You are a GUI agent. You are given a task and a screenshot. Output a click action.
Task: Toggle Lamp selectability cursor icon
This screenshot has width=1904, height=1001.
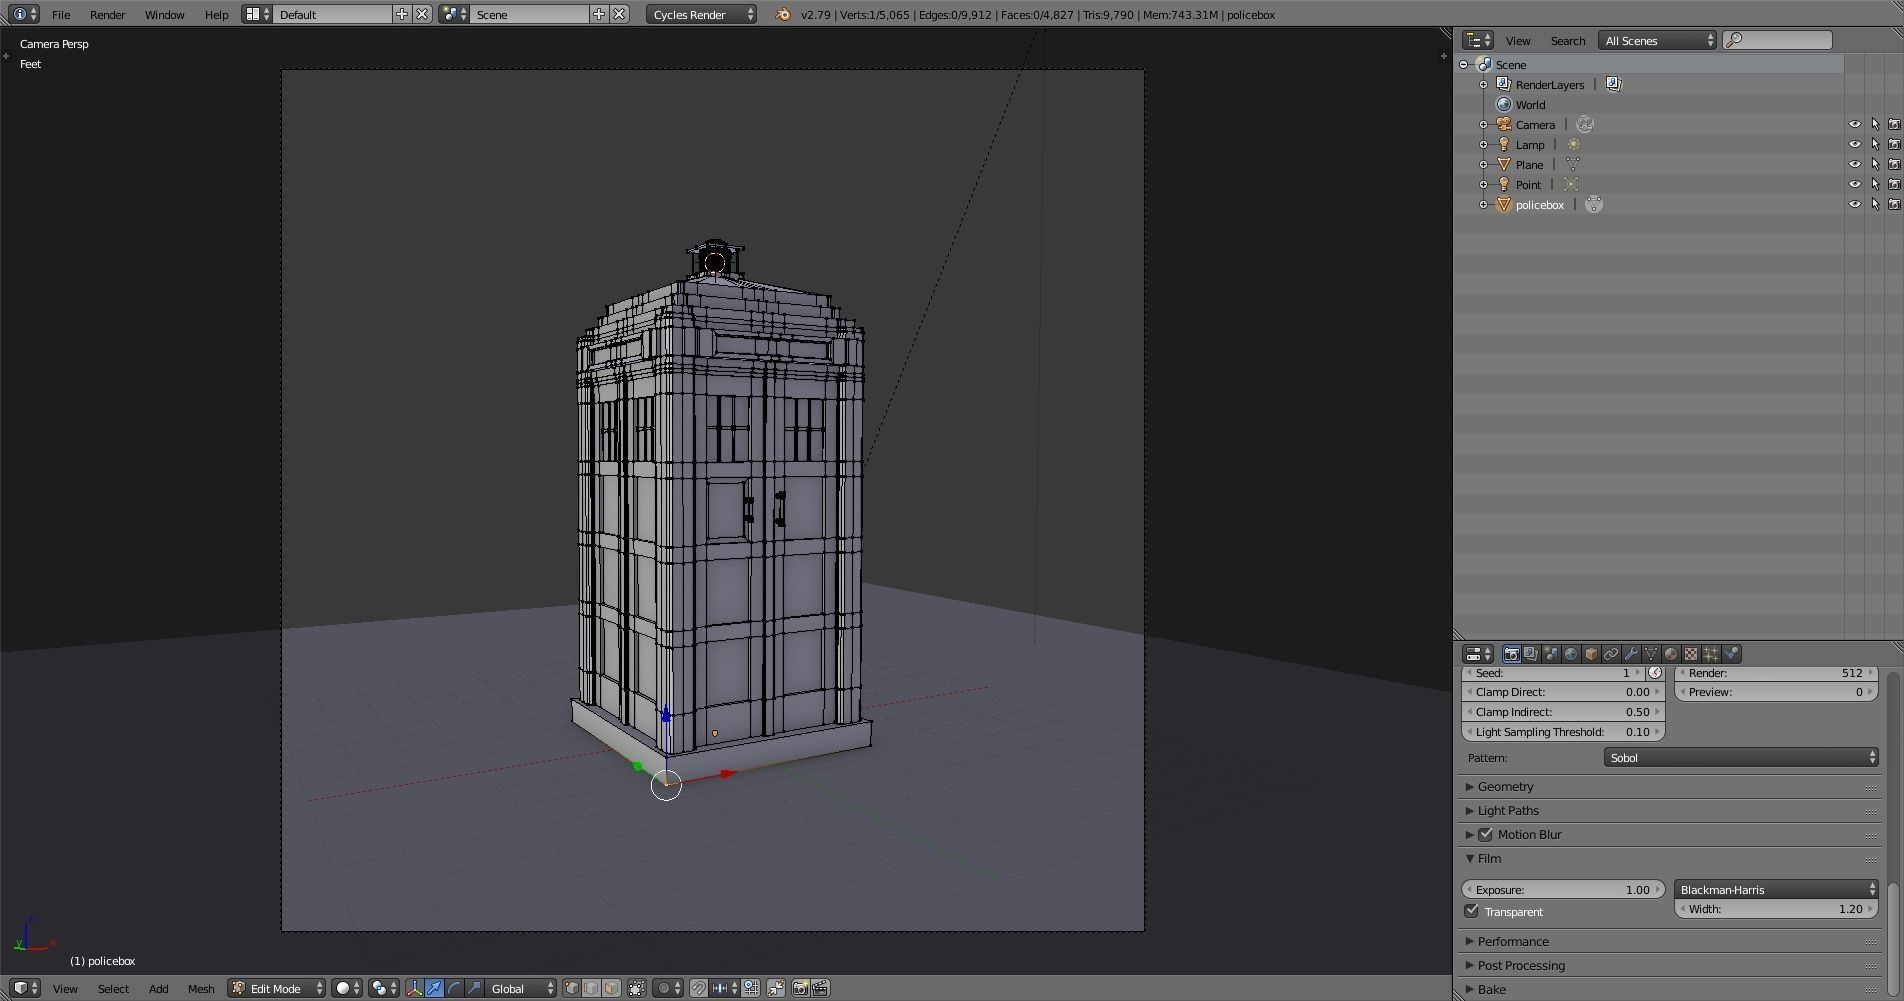pyautogui.click(x=1875, y=144)
